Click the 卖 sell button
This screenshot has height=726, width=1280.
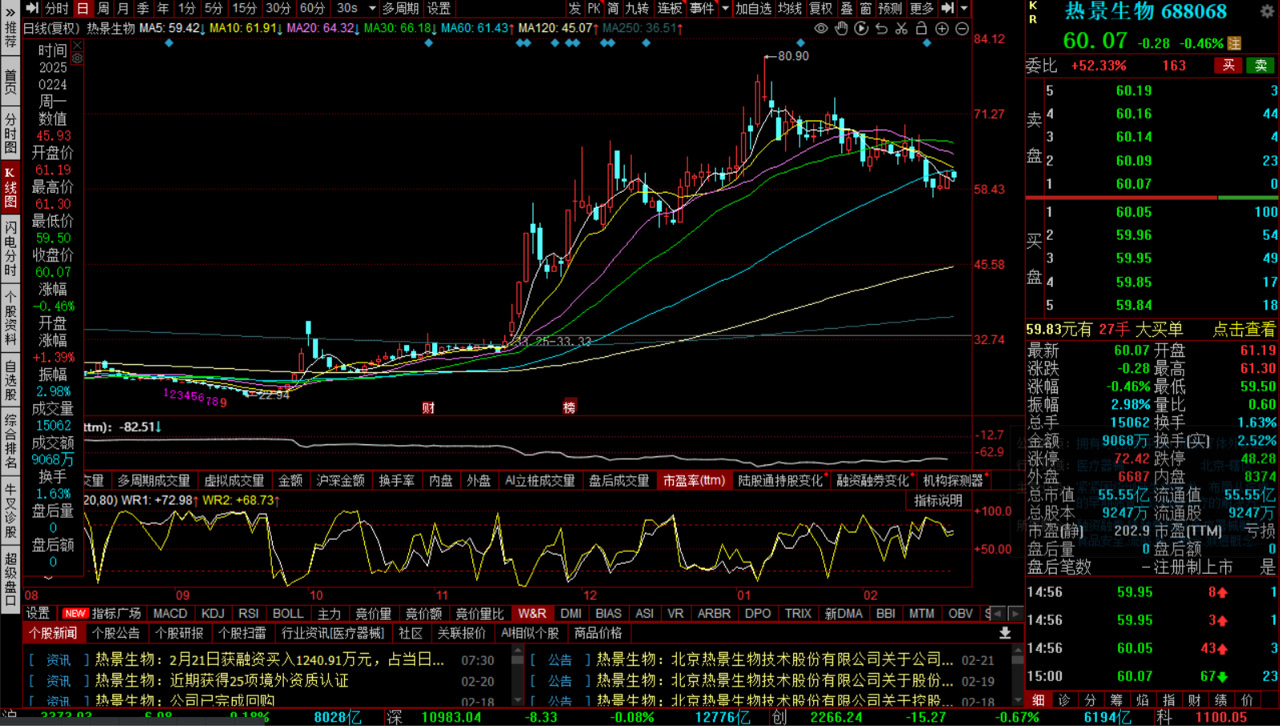coord(1258,65)
